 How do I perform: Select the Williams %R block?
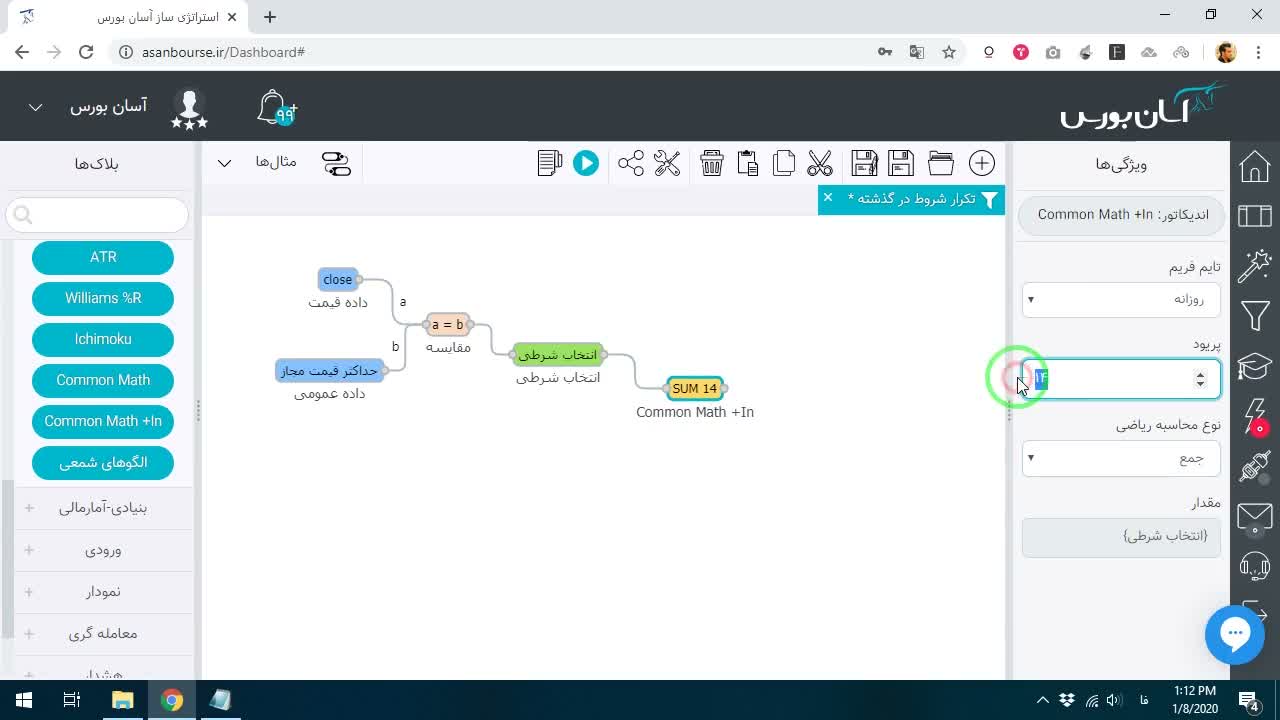103,298
